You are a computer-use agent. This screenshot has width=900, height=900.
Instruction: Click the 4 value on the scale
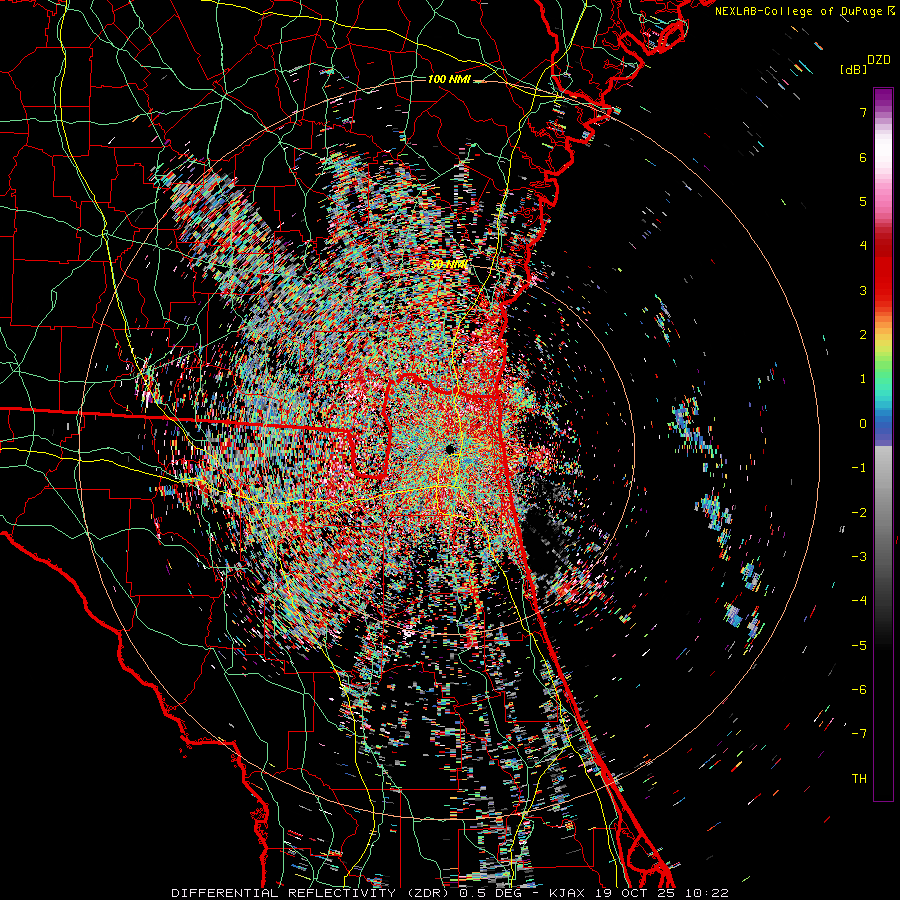pyautogui.click(x=863, y=246)
